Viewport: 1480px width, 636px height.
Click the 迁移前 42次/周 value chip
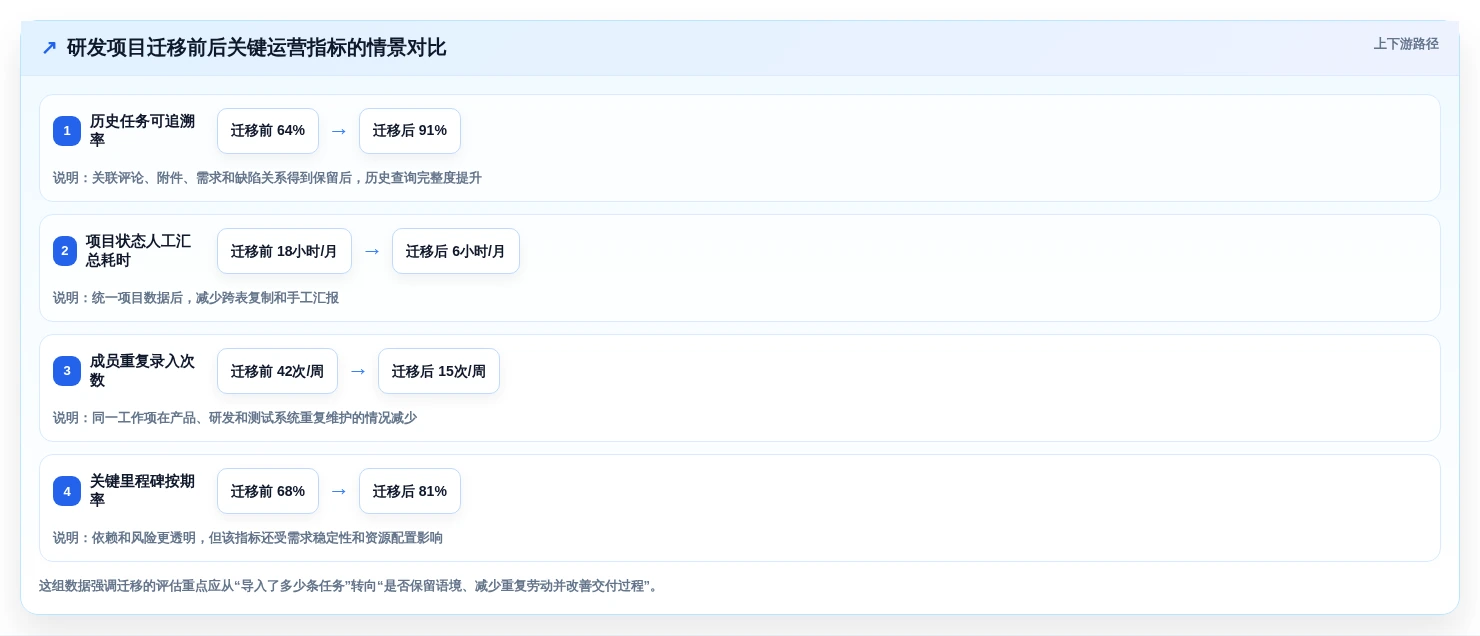pos(277,371)
